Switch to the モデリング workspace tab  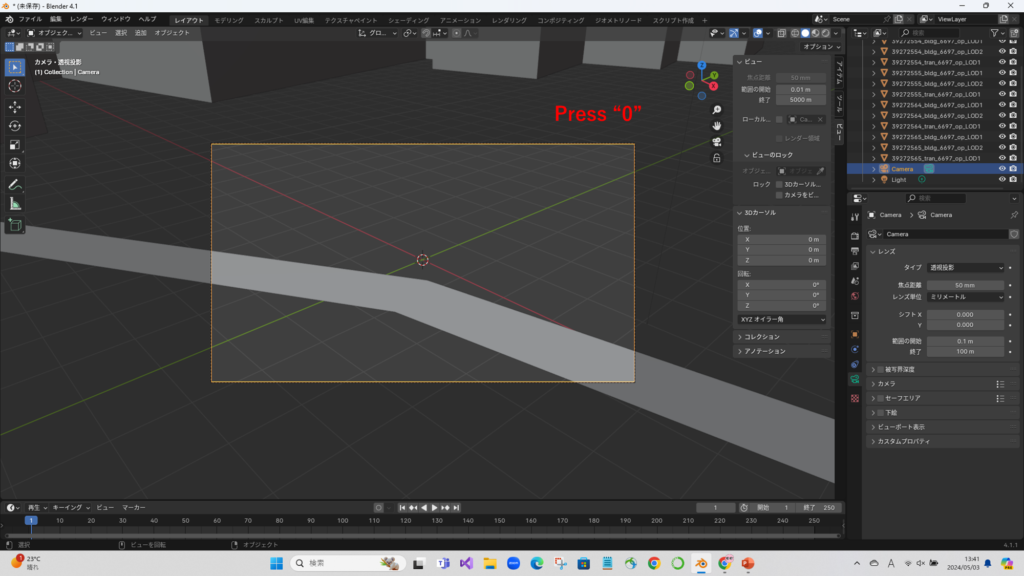(x=229, y=19)
